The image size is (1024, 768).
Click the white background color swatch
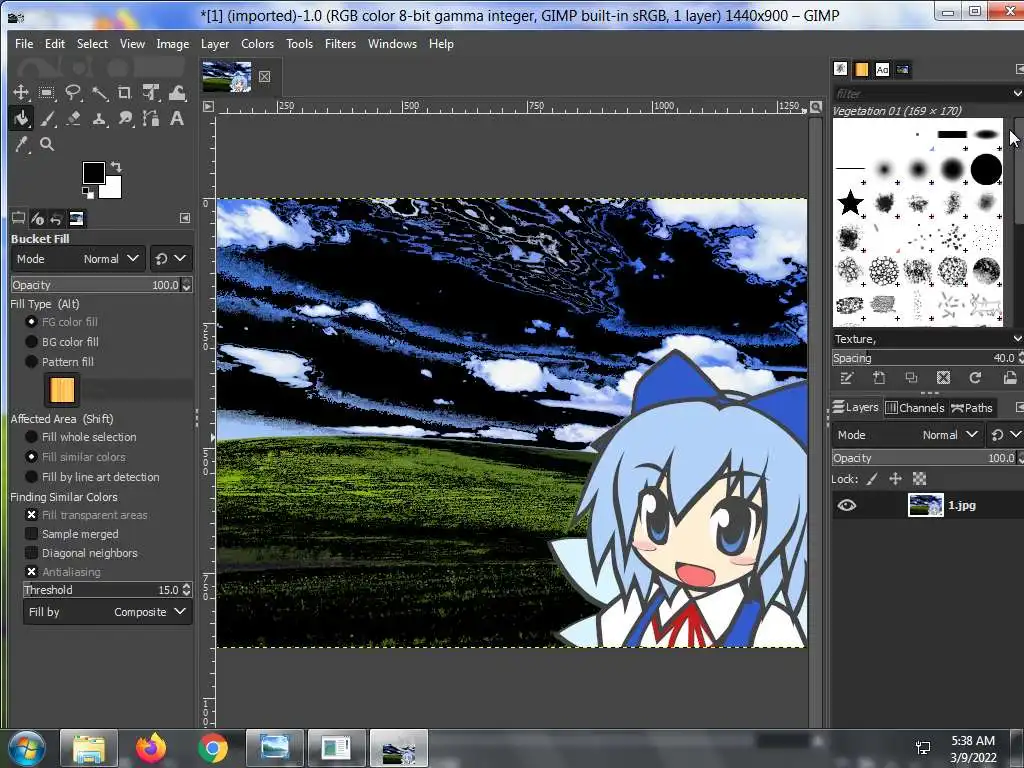click(112, 189)
